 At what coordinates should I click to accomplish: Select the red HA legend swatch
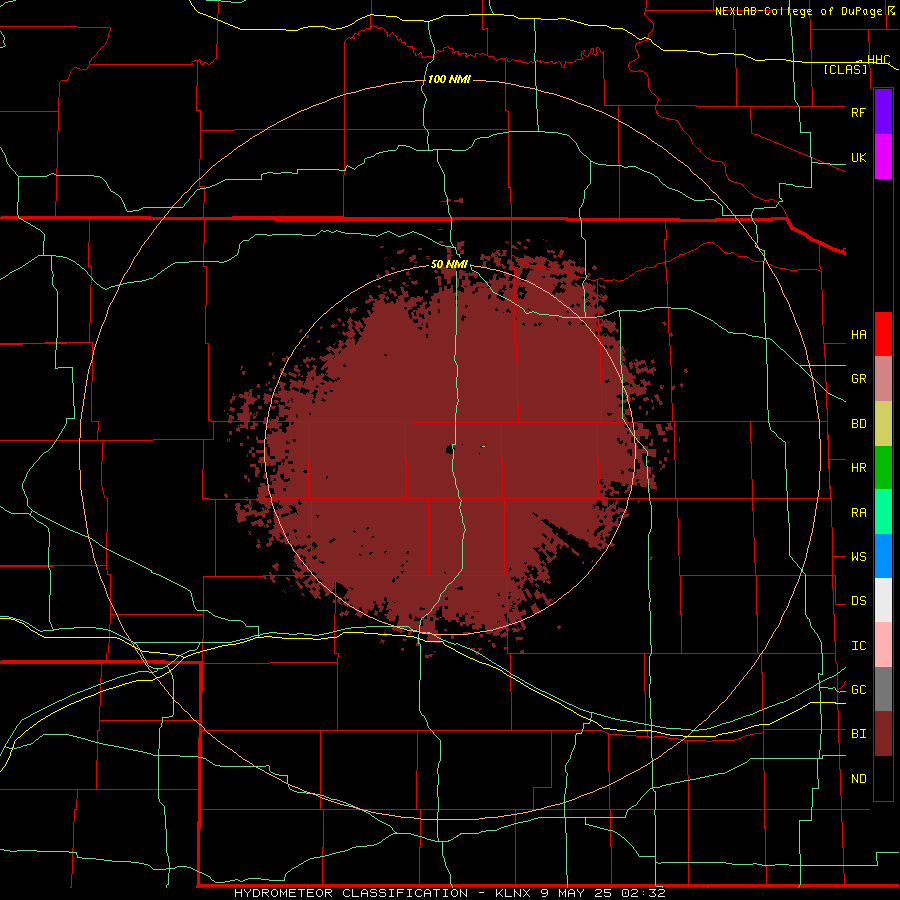point(883,334)
